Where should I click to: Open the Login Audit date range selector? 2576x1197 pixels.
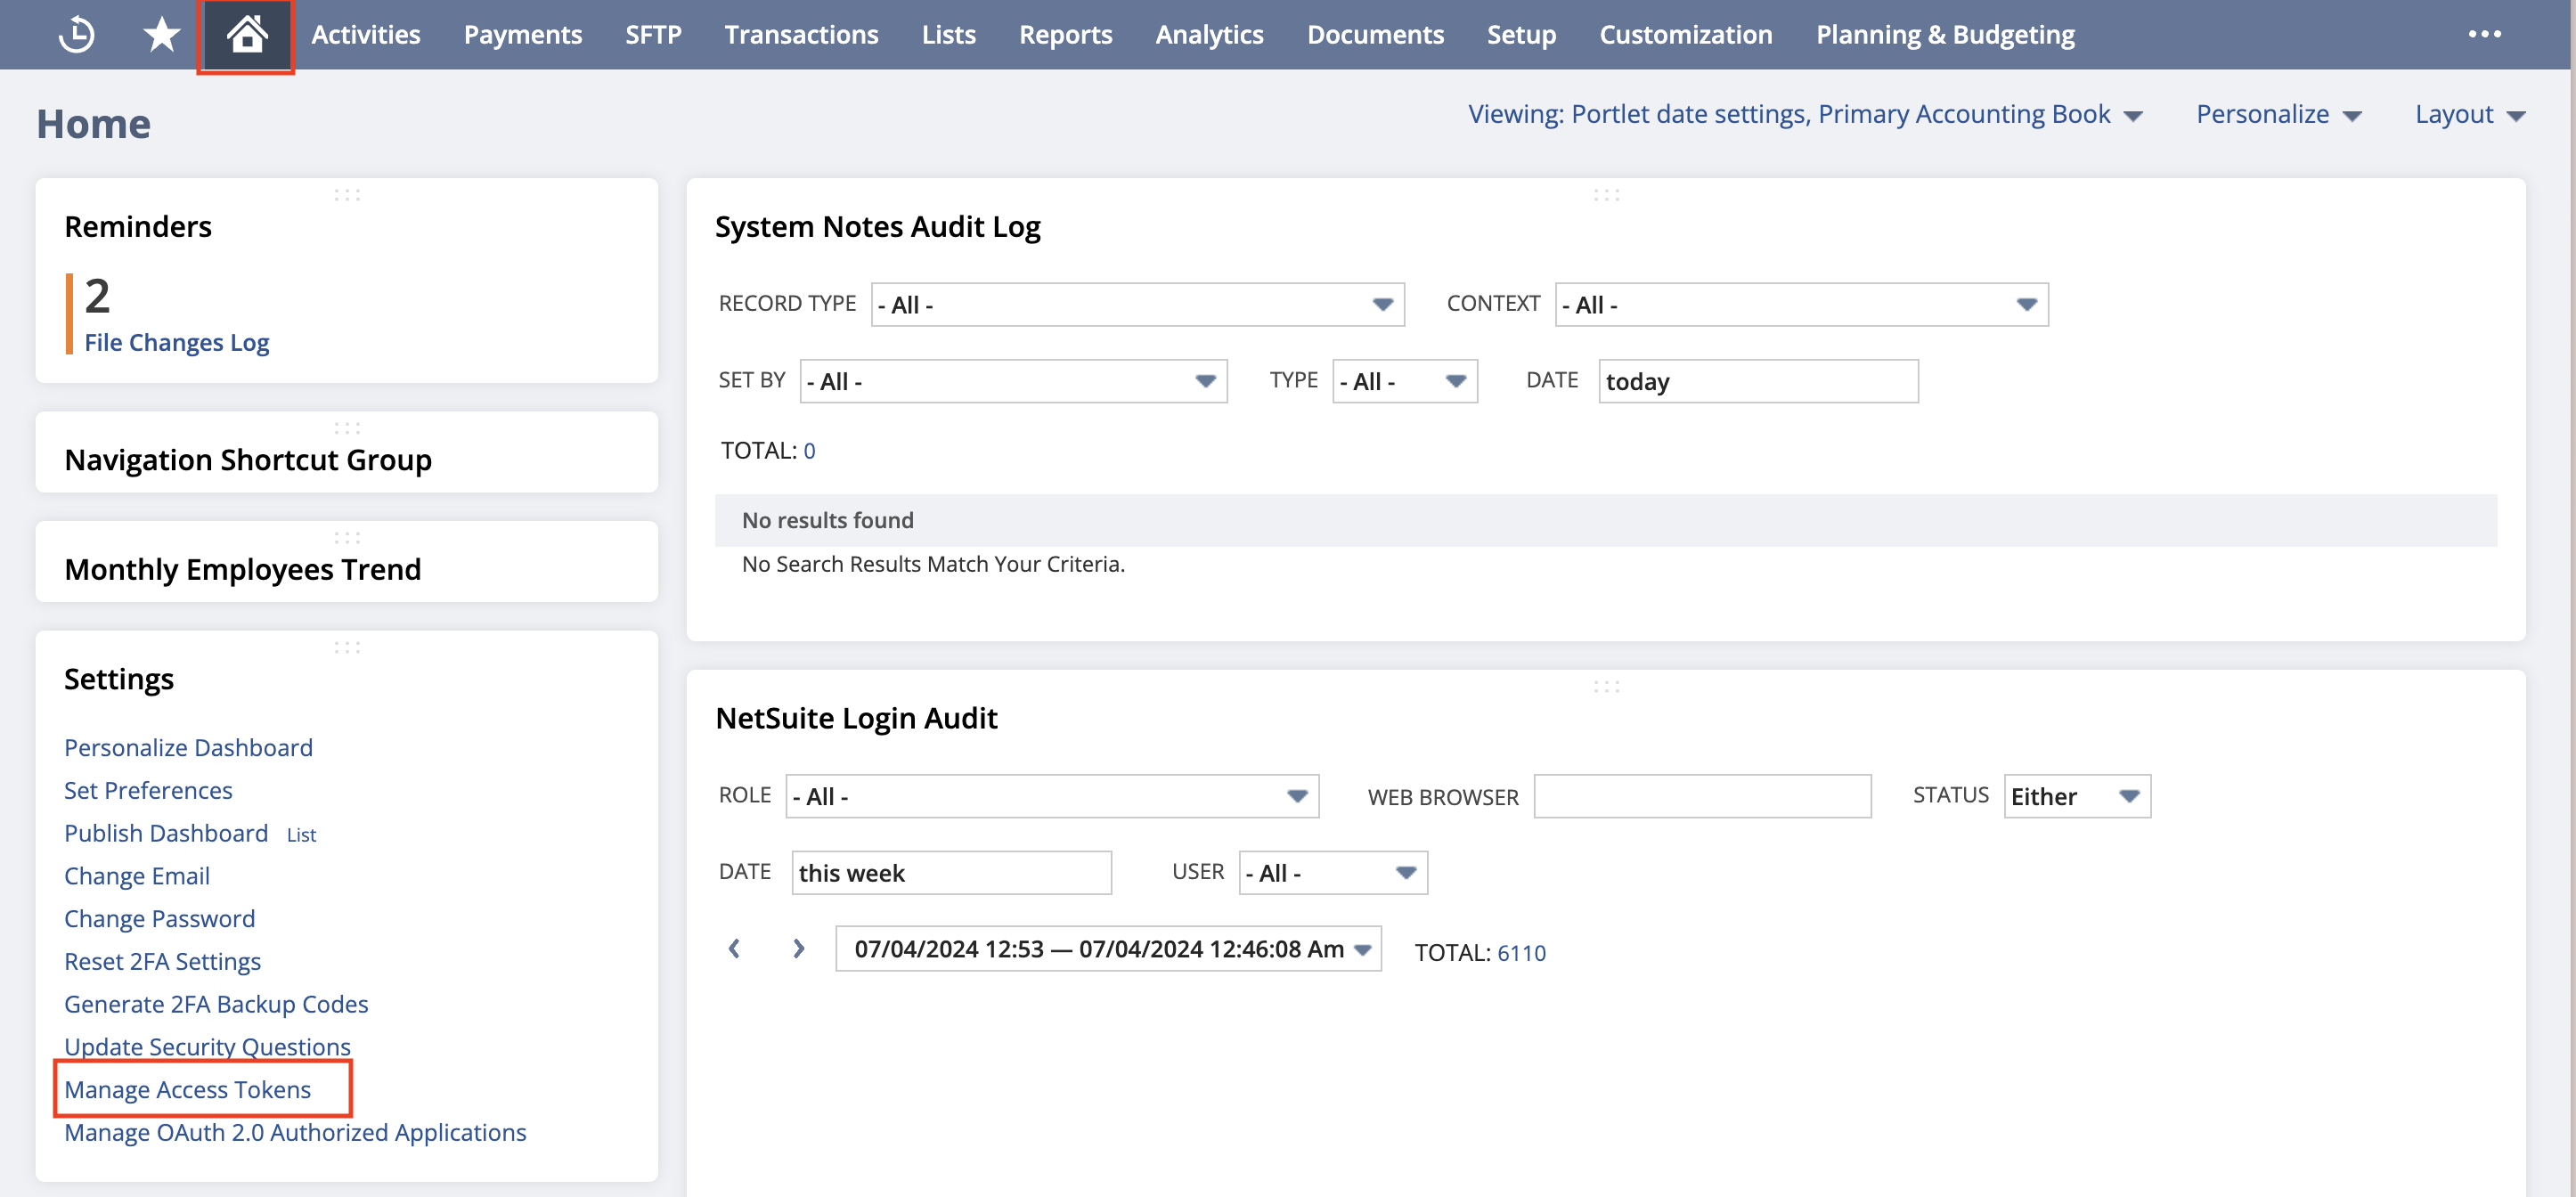(x=1109, y=948)
